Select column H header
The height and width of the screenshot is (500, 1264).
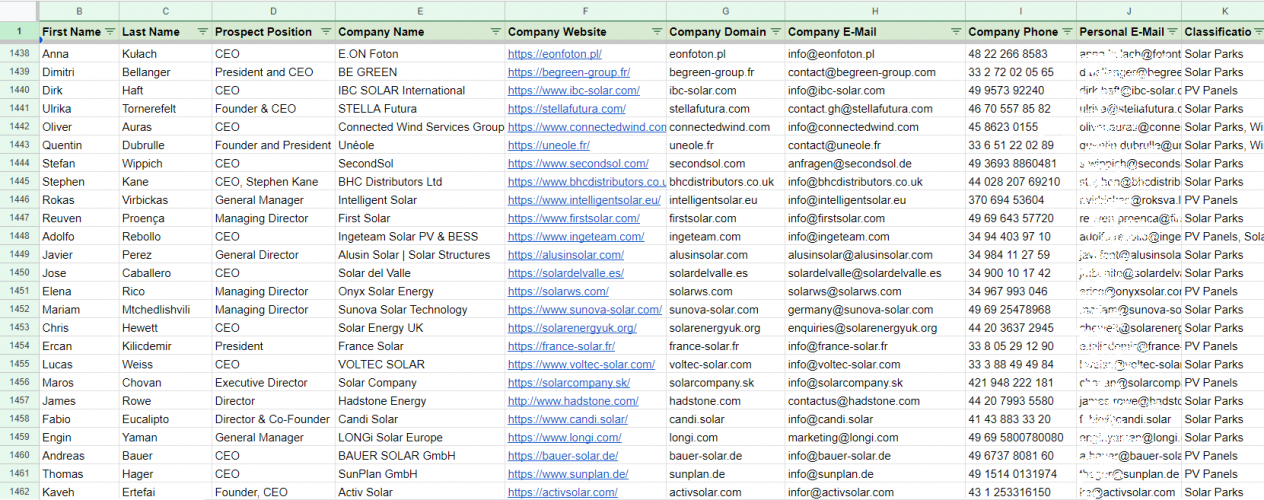coord(875,11)
